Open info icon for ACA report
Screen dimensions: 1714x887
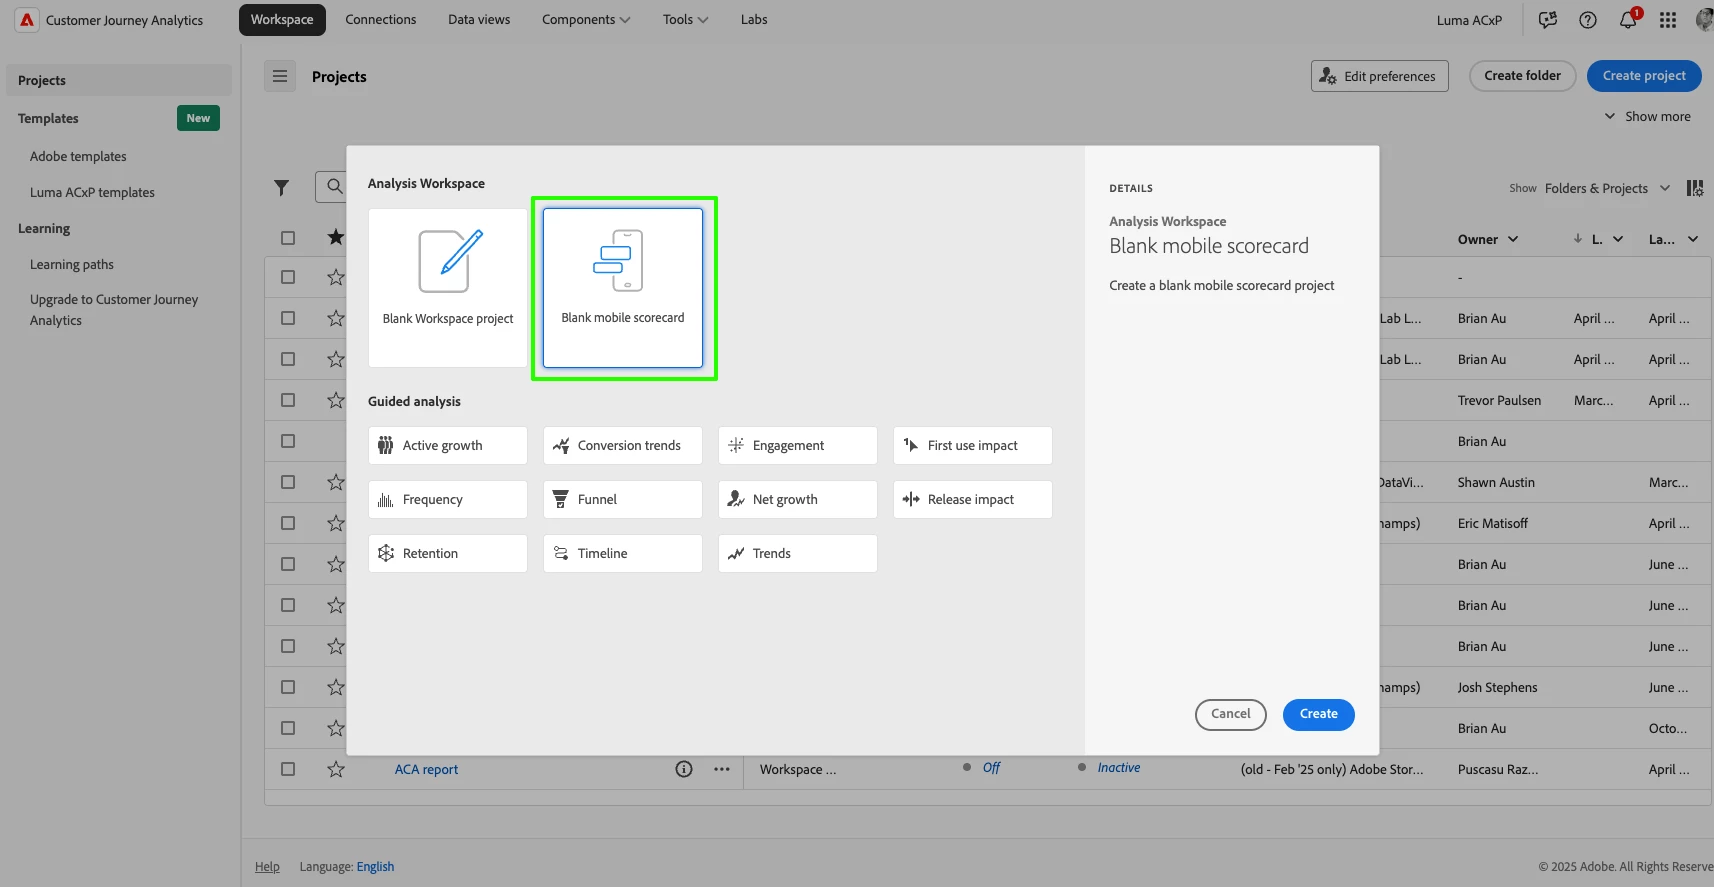click(684, 769)
